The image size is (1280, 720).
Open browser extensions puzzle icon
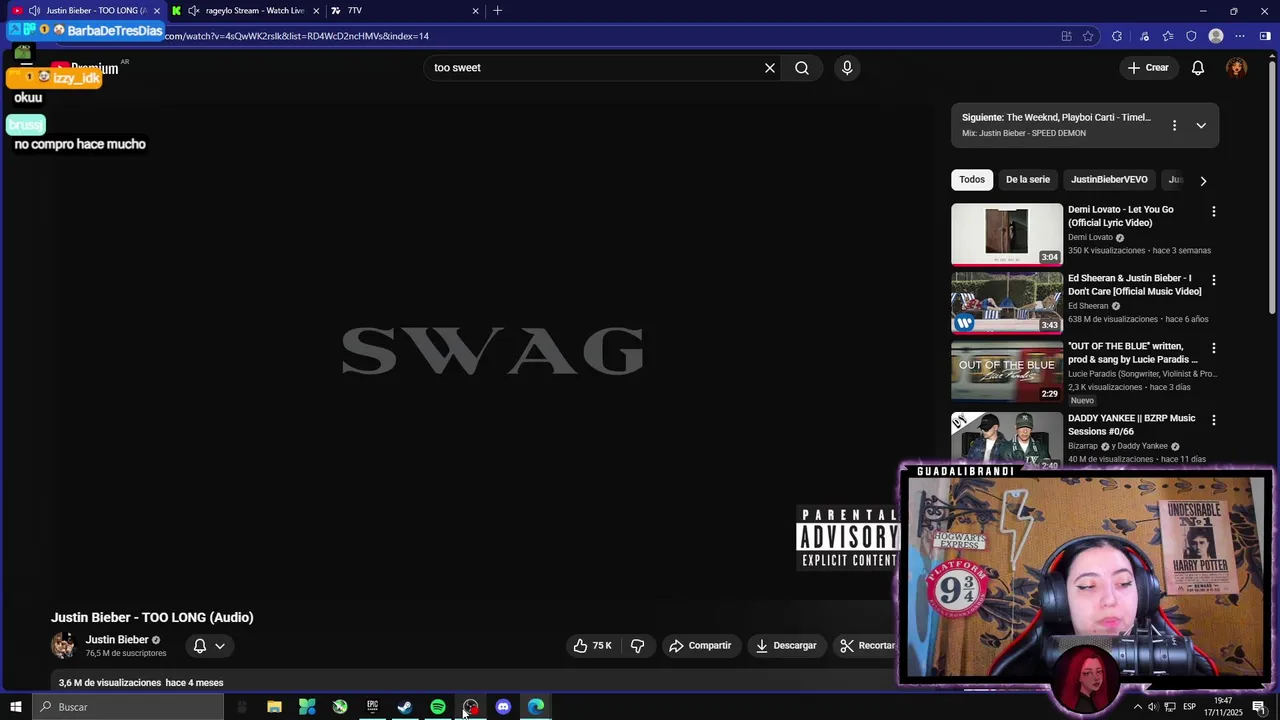(1117, 36)
